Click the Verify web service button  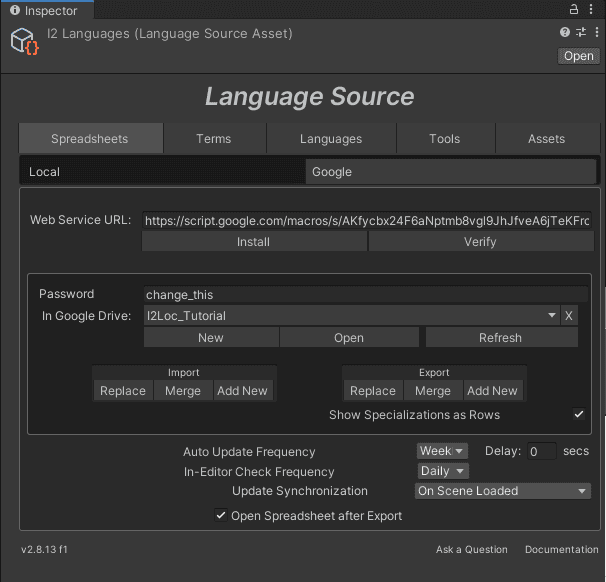[x=481, y=242]
